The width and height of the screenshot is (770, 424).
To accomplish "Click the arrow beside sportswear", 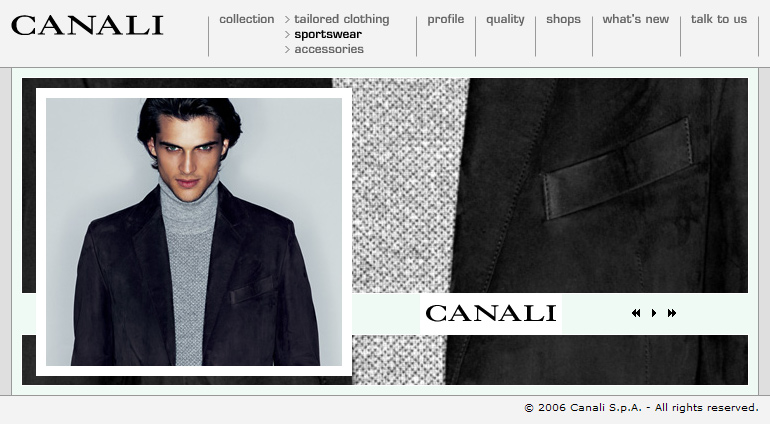I will 287,34.
